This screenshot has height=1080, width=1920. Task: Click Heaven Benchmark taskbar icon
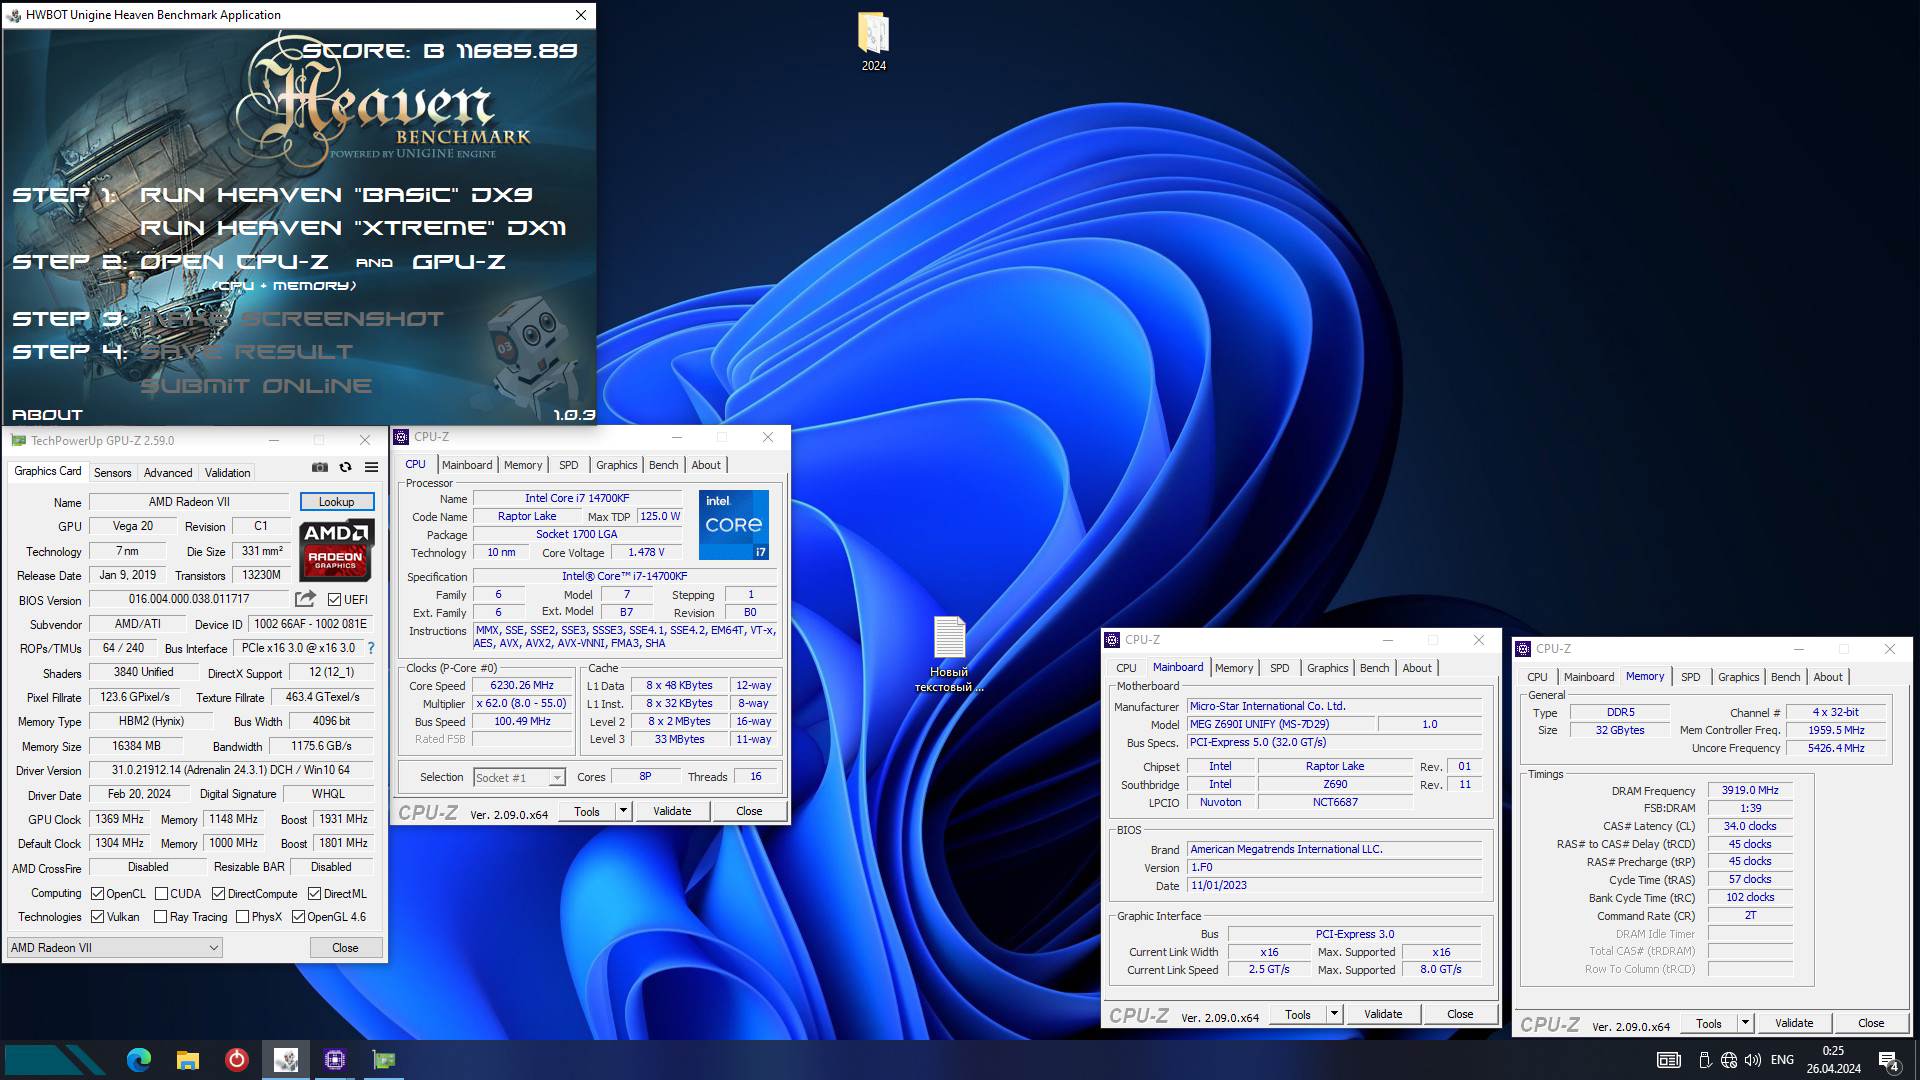click(285, 1060)
